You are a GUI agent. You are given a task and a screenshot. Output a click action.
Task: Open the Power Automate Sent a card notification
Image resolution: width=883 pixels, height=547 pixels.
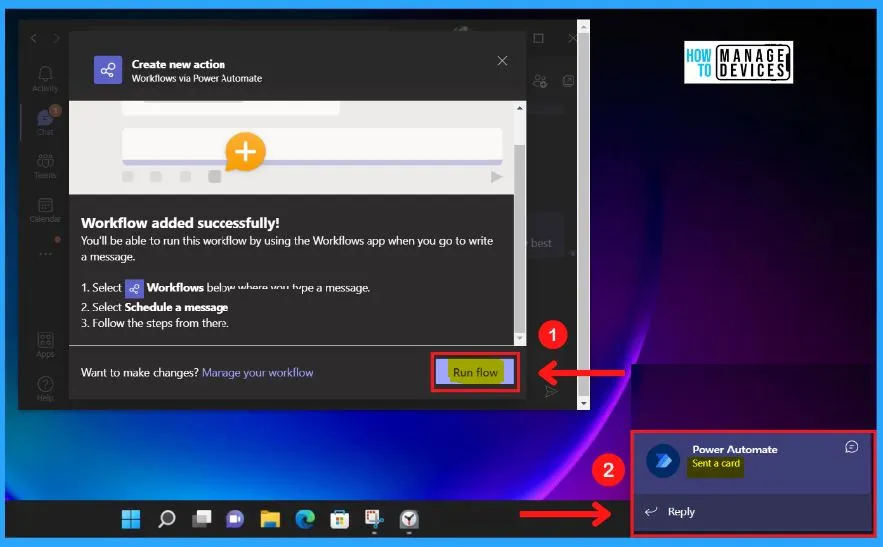pos(753,464)
